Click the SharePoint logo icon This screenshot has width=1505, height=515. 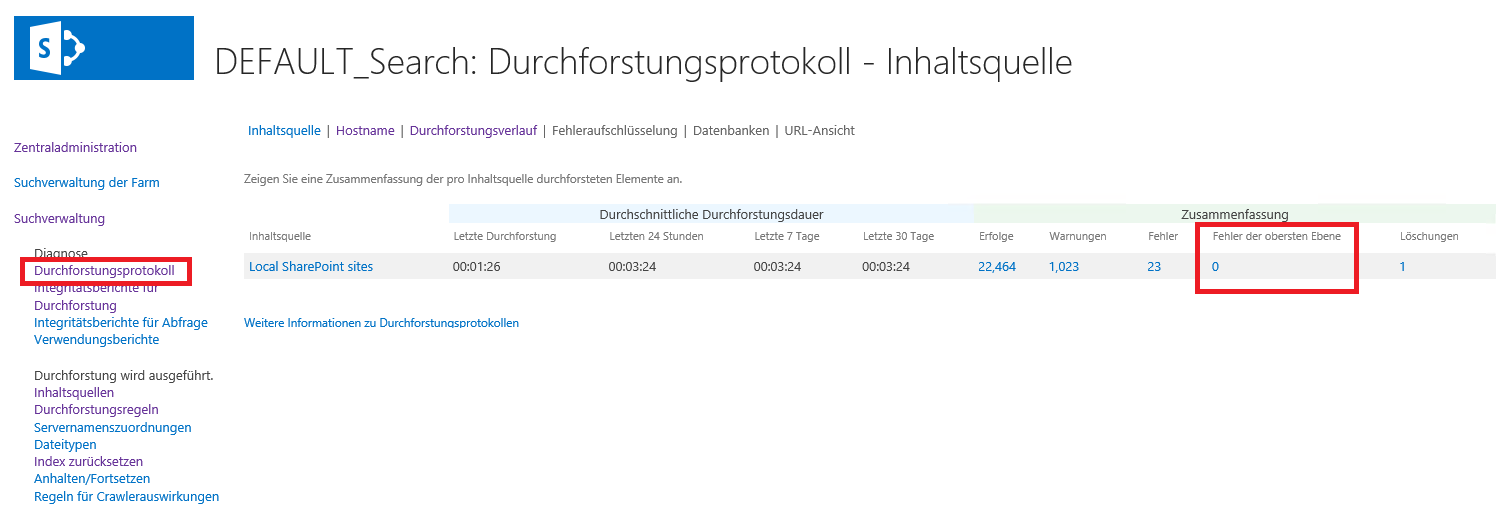pos(103,48)
